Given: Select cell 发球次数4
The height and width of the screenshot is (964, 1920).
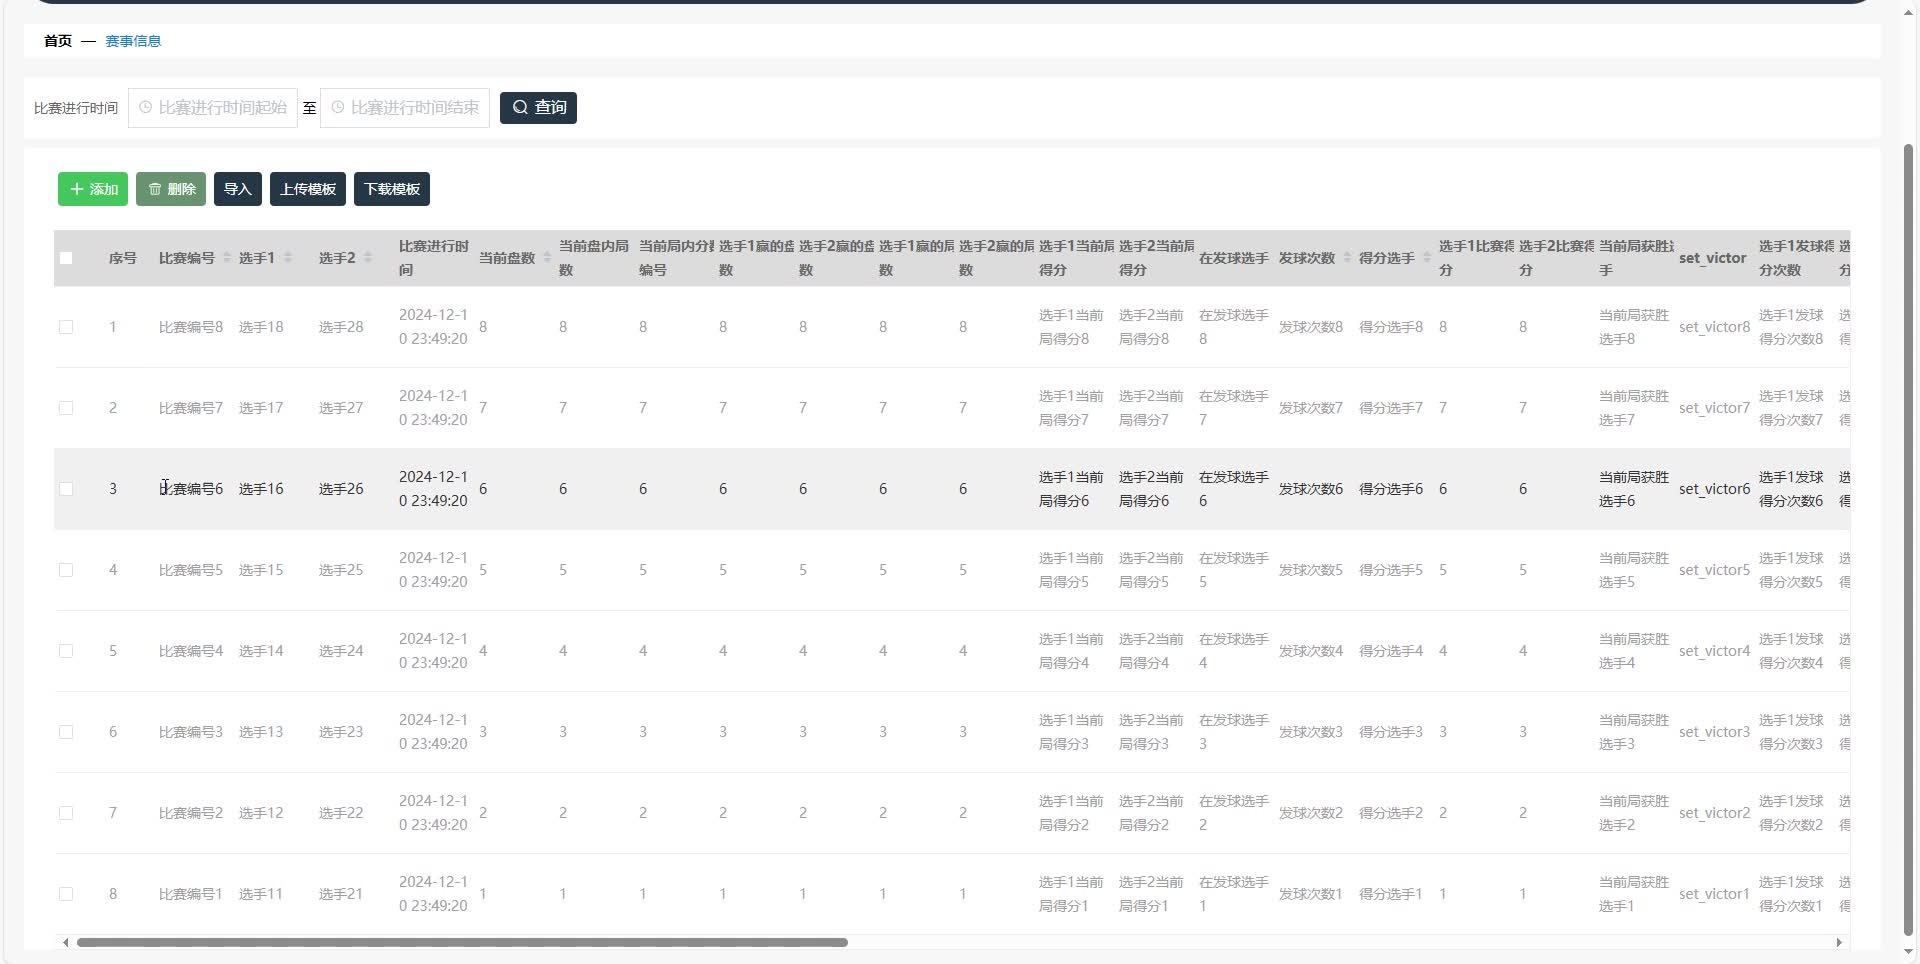Looking at the screenshot, I should pyautogui.click(x=1311, y=651).
